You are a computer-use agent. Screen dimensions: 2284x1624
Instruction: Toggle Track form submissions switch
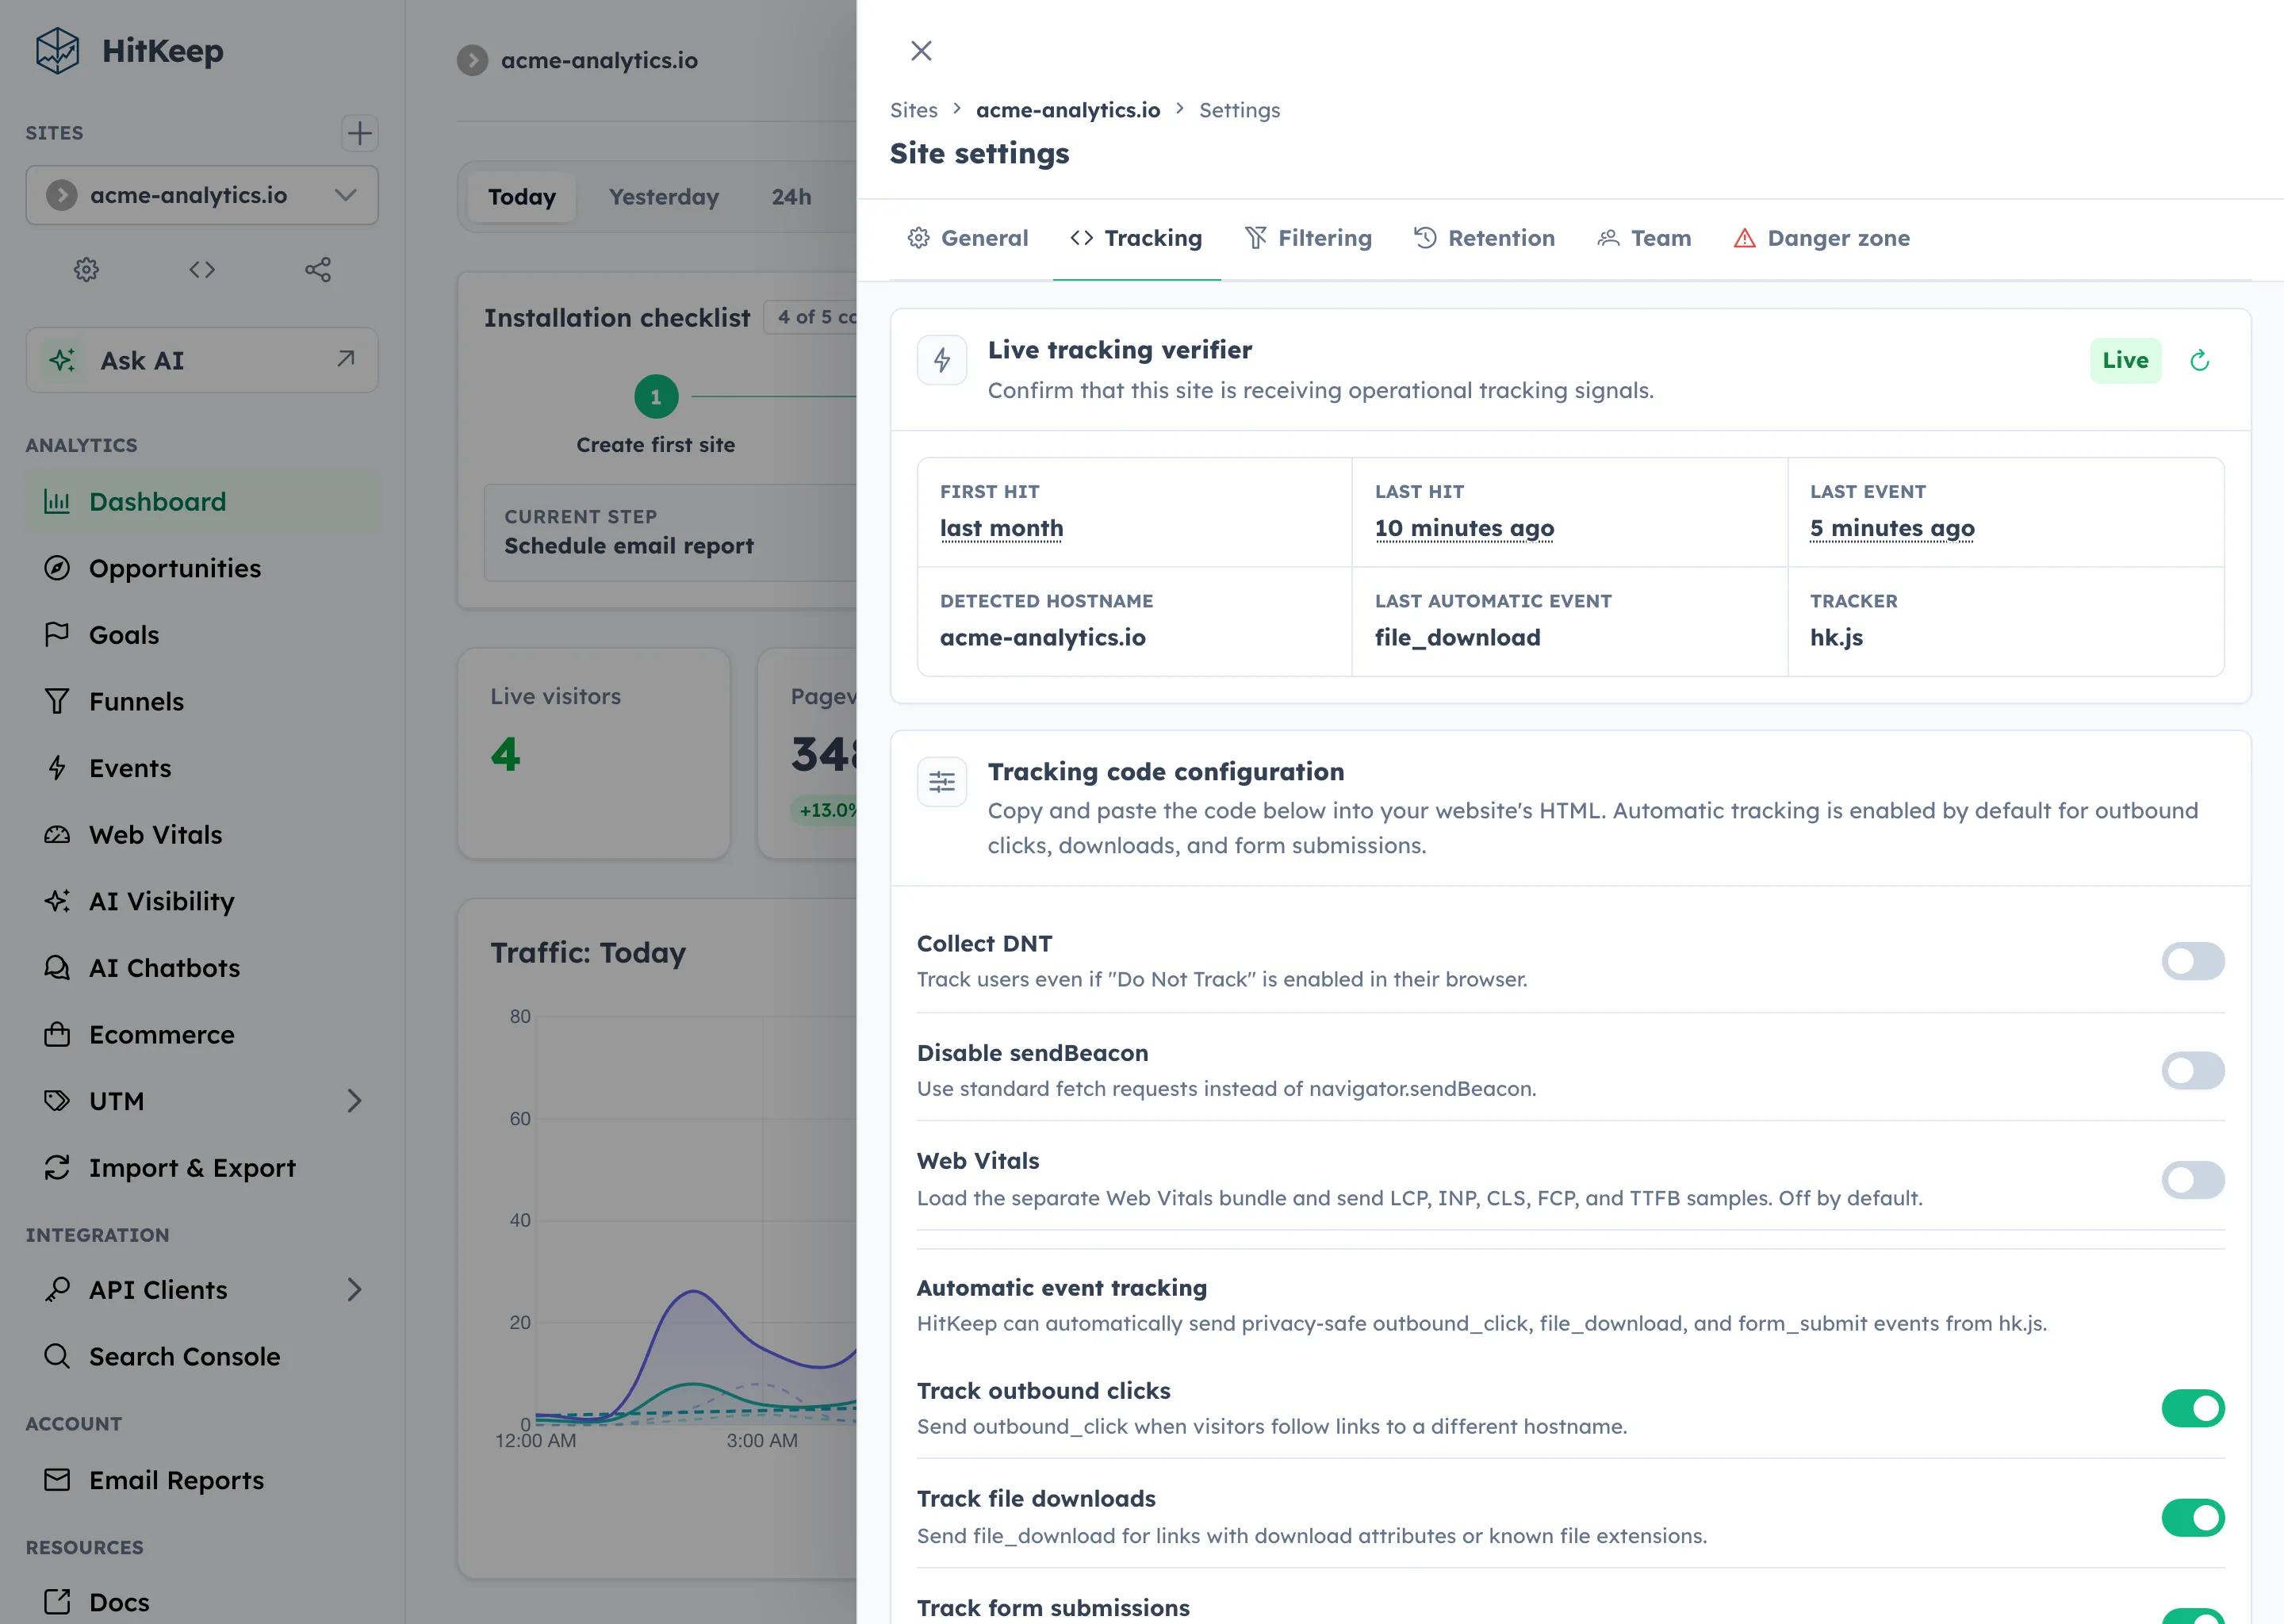(x=2192, y=1615)
